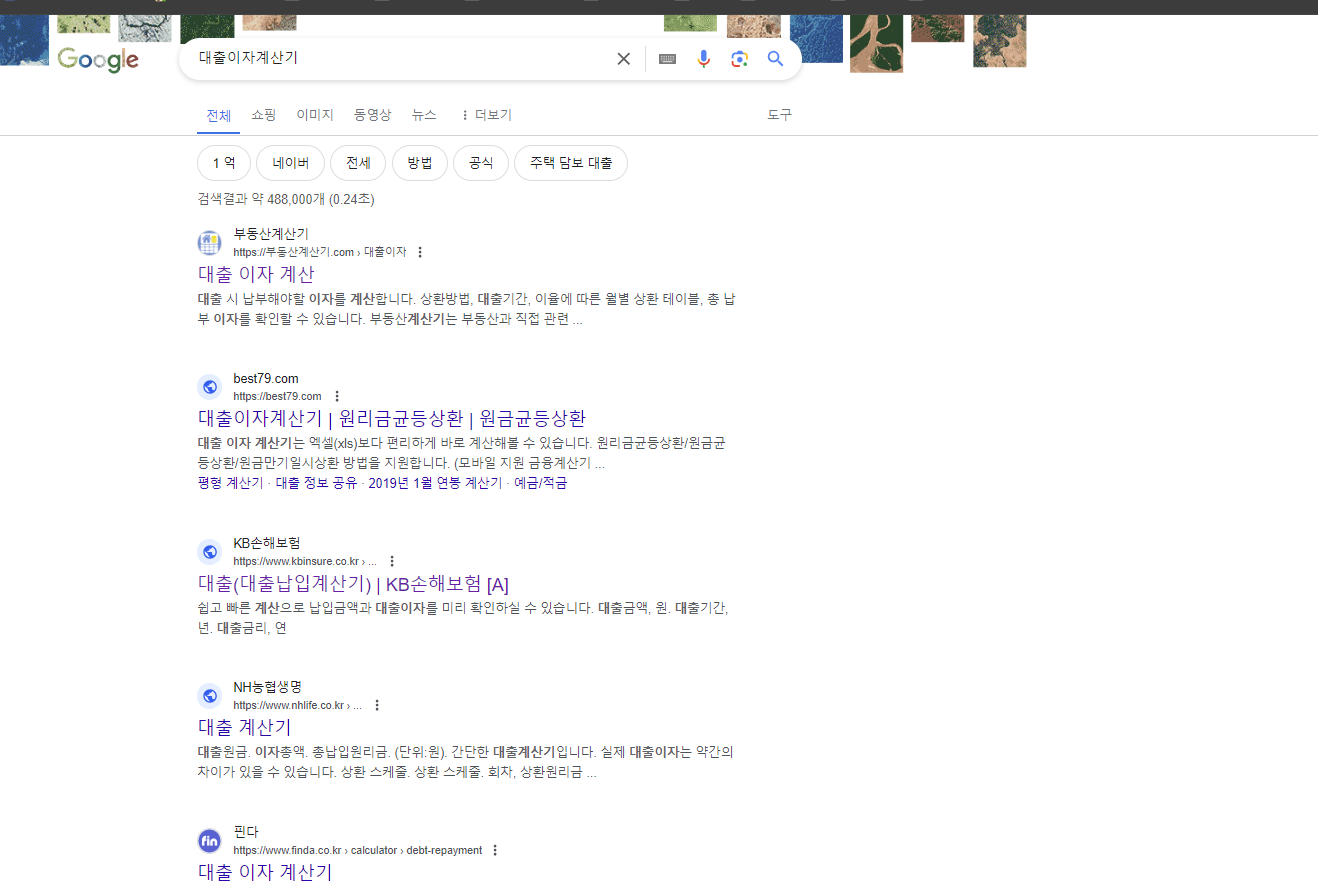The image size is (1318, 890).
Task: Switch to the 동영상 tab
Action: tap(372, 115)
